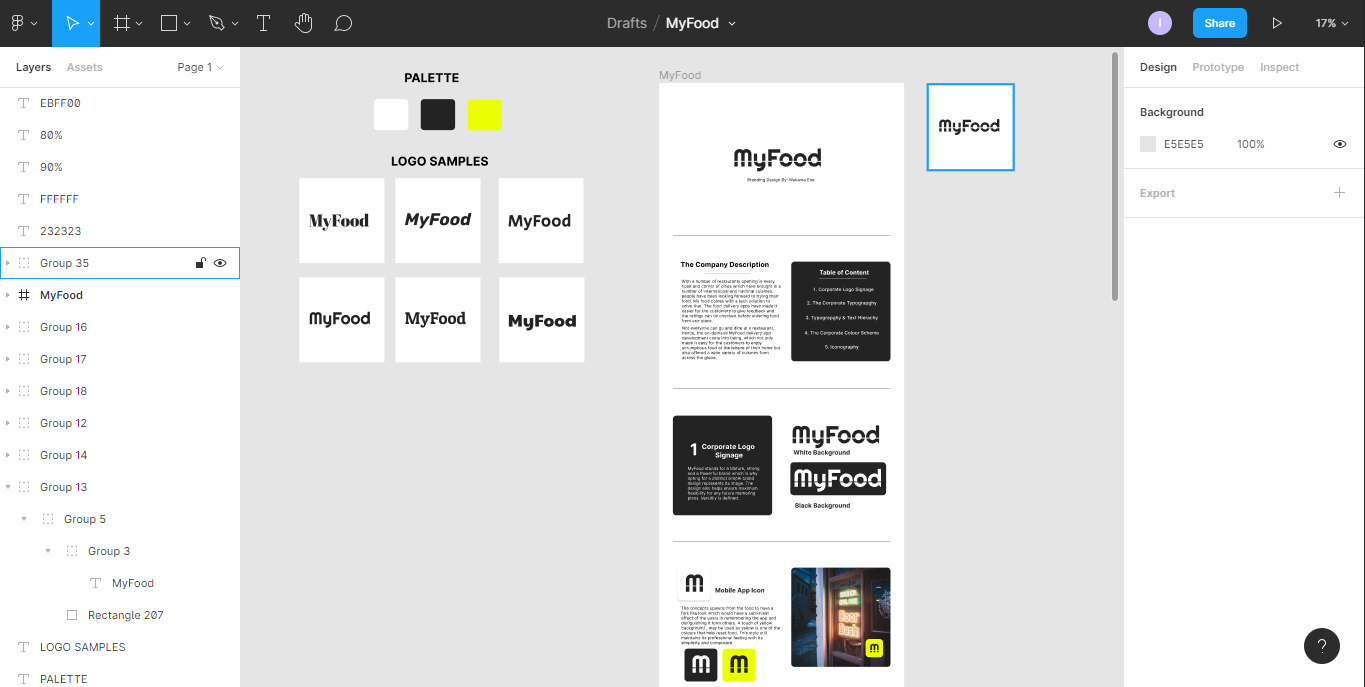Click the yellow palette swatch
Viewport: 1365px width, 687px height.
[x=485, y=115]
